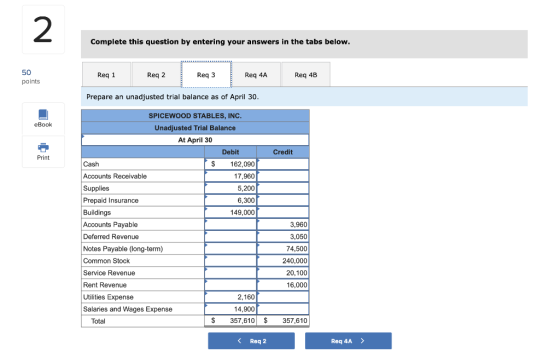560x364 pixels.
Task: Click the Buildings debit field
Action: click(x=230, y=212)
